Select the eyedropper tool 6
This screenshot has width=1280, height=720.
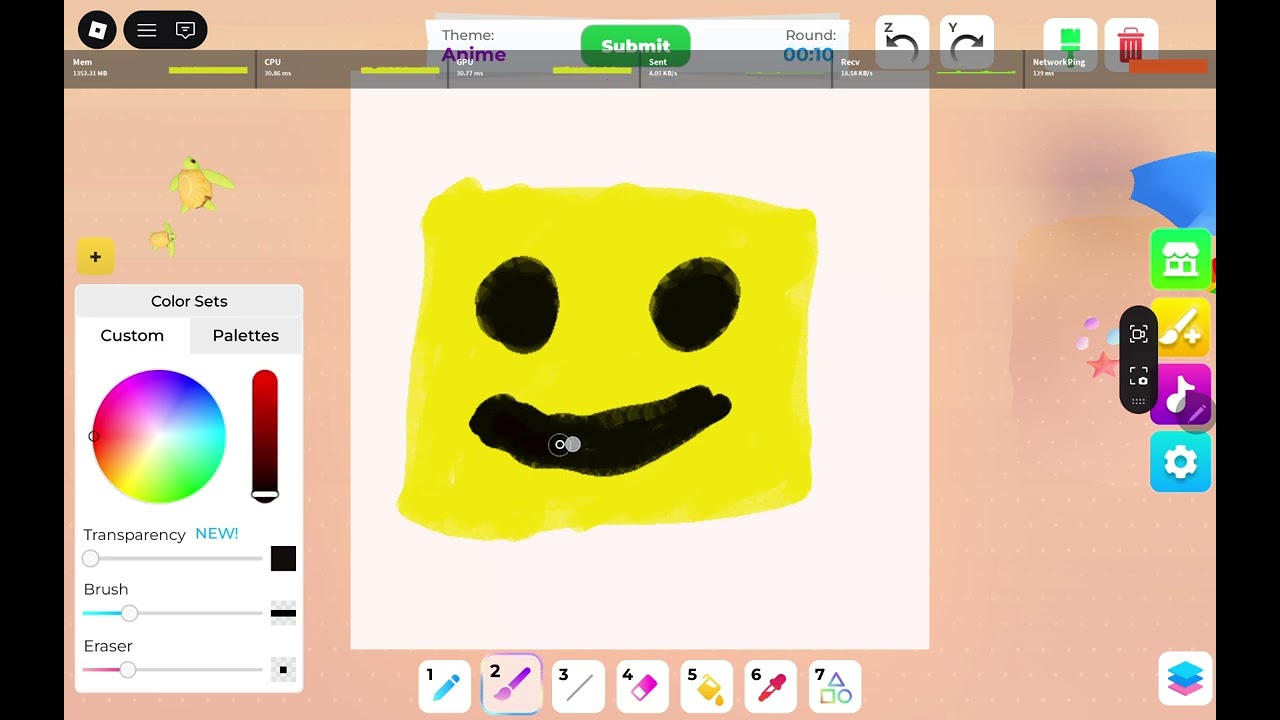771,686
